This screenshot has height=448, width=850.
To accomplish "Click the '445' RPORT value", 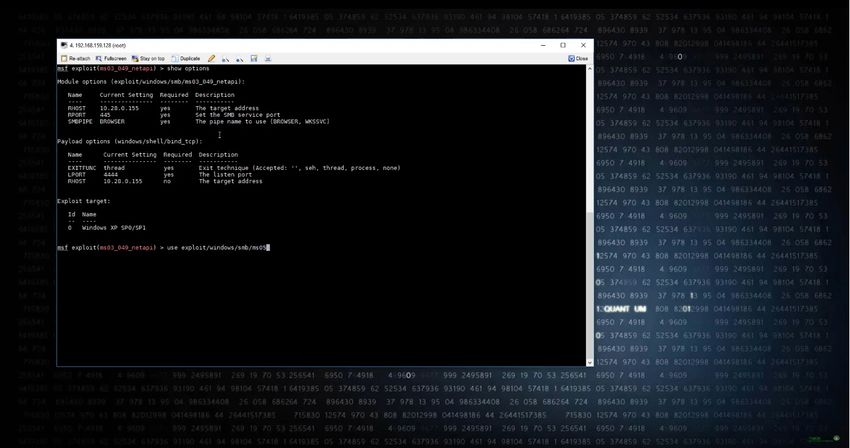I will point(105,115).
